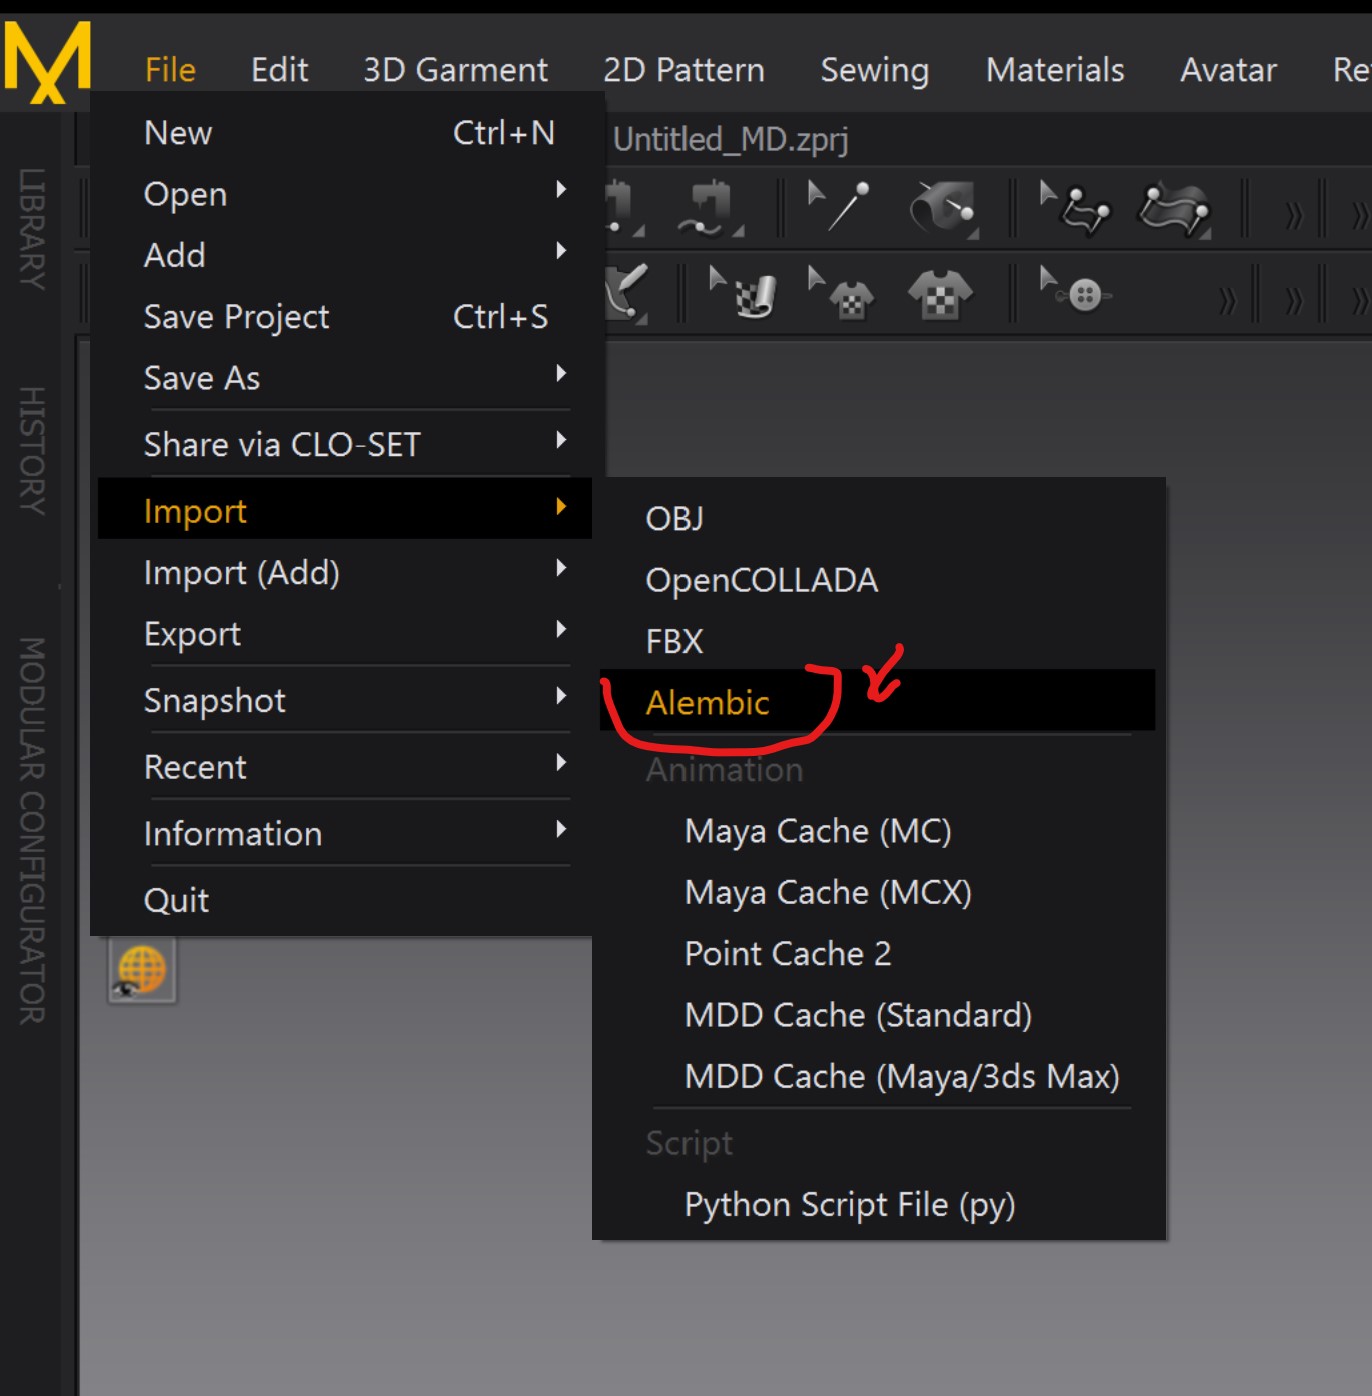Select the checkered T-shirt graphic tool
The image size is (1372, 1396).
(940, 295)
